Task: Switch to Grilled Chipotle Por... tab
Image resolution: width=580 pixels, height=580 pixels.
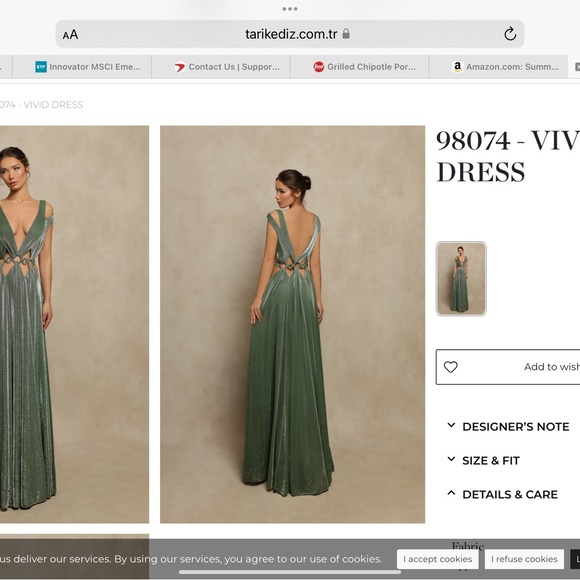Action: pyautogui.click(x=360, y=67)
